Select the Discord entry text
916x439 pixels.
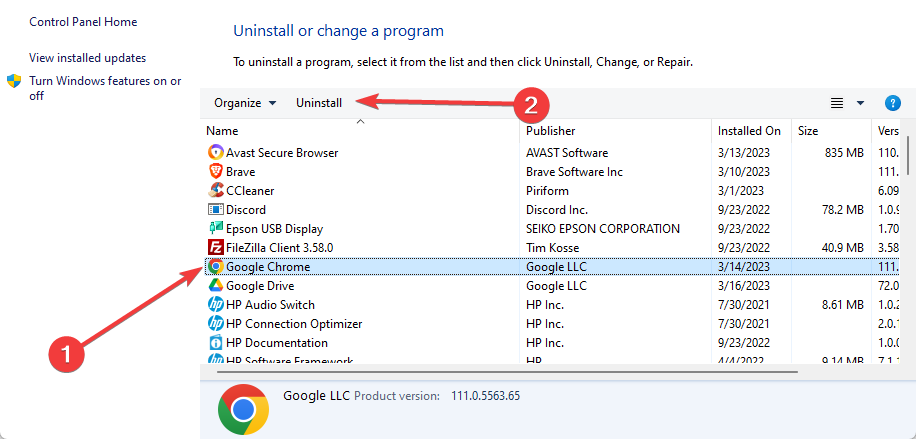pos(246,209)
